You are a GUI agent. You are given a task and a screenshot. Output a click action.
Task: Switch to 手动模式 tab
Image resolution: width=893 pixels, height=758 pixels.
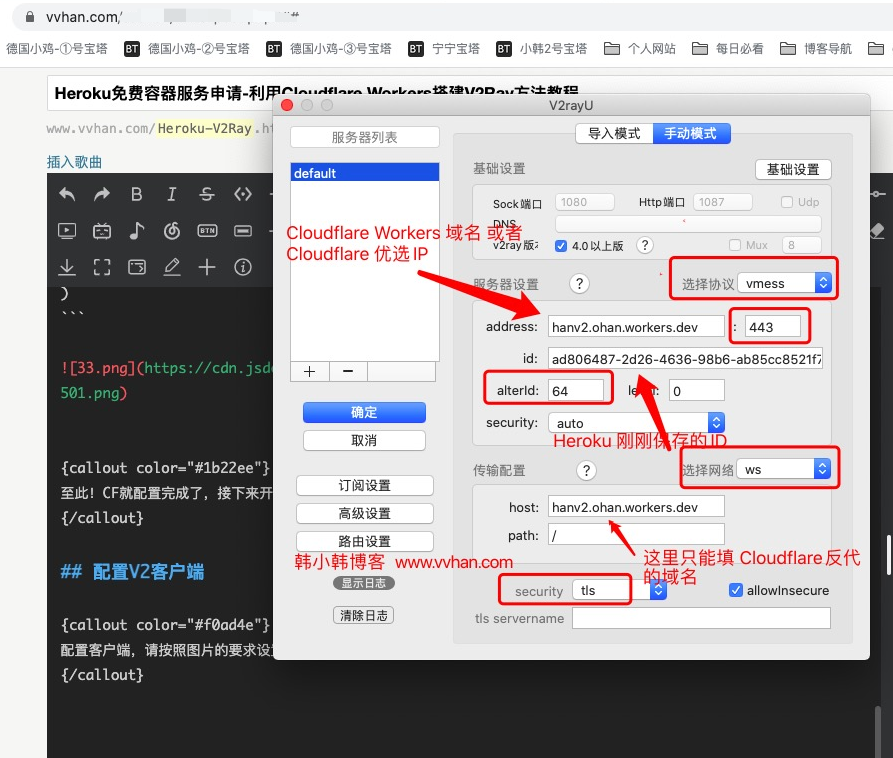pos(691,133)
